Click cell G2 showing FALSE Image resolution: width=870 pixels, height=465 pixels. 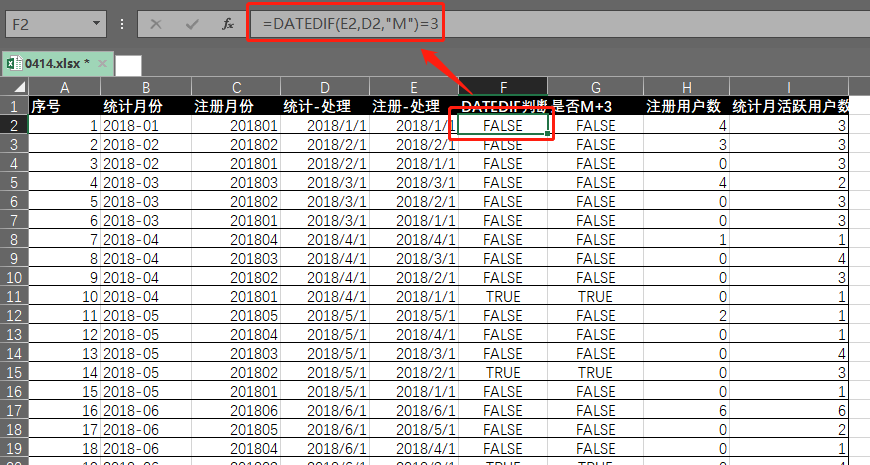595,125
